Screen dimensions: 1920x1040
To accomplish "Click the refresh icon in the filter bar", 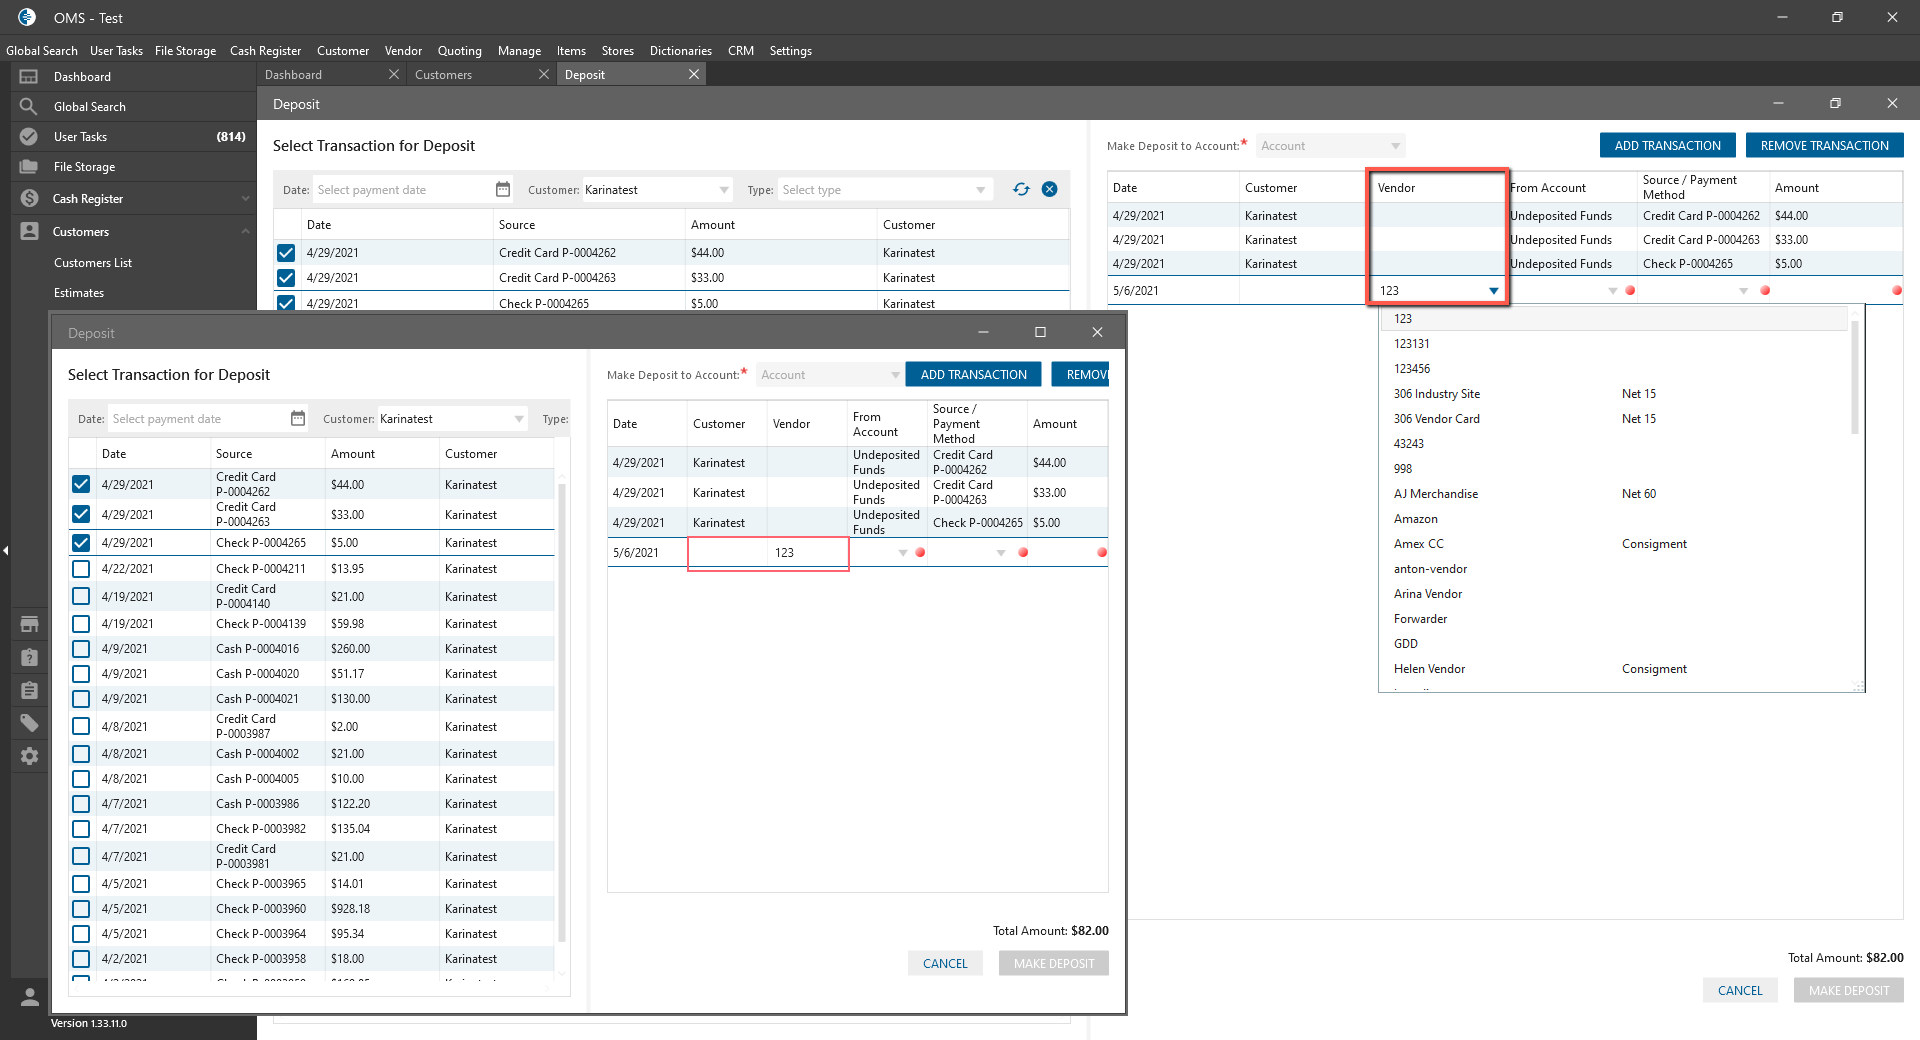I will pyautogui.click(x=1021, y=189).
